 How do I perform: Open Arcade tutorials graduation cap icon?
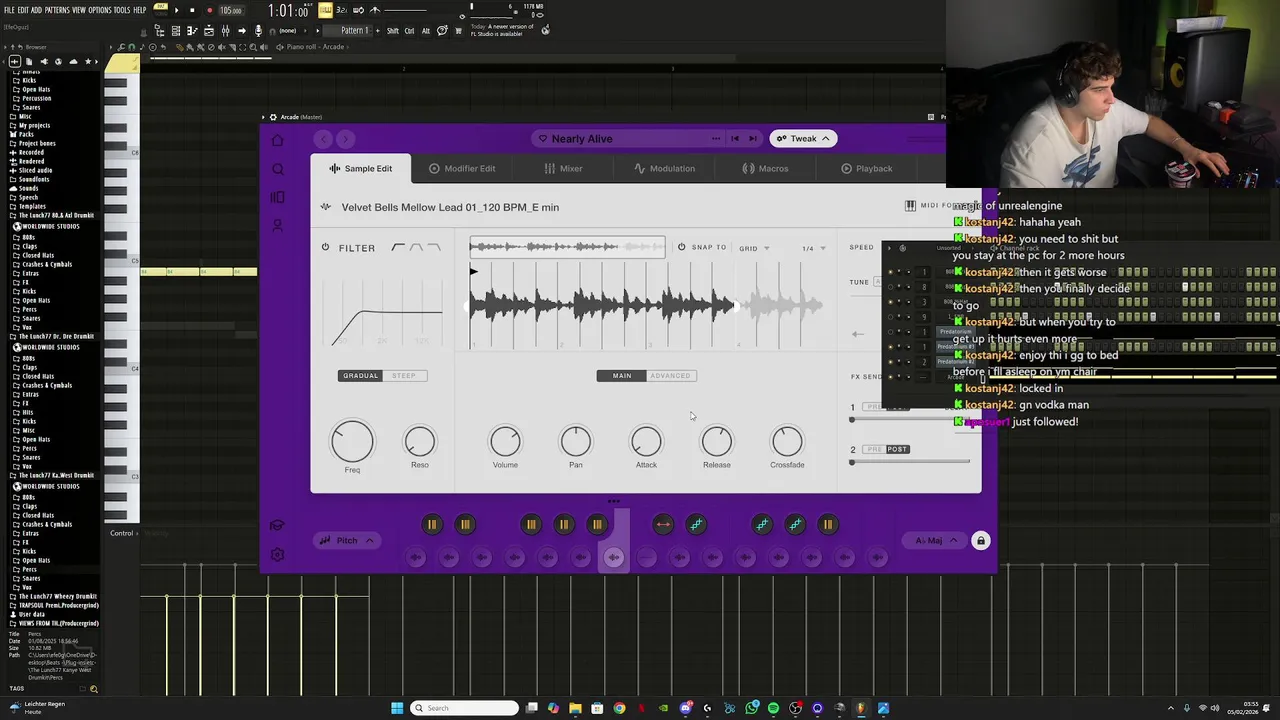(278, 526)
